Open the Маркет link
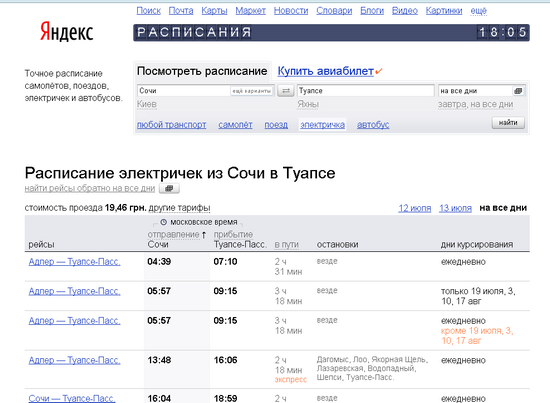Image resolution: width=550 pixels, height=403 pixels. click(x=250, y=11)
